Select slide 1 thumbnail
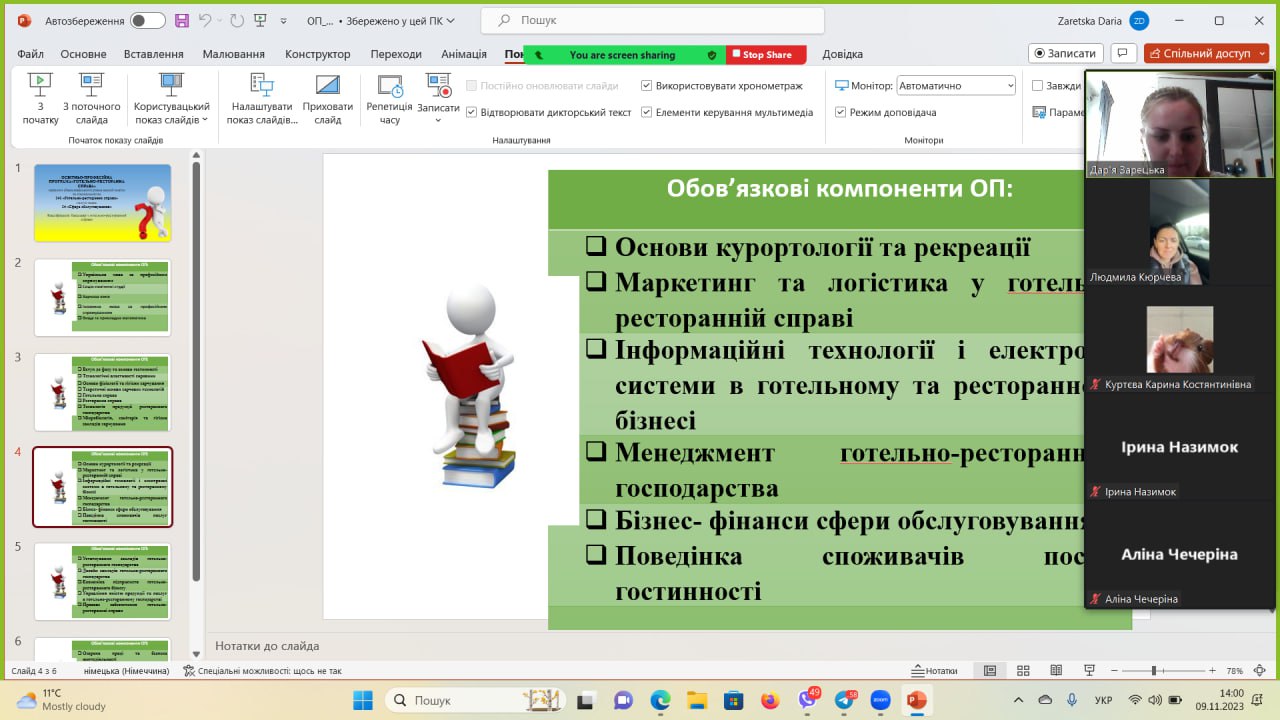Viewport: 1280px width, 720px height. tap(103, 203)
